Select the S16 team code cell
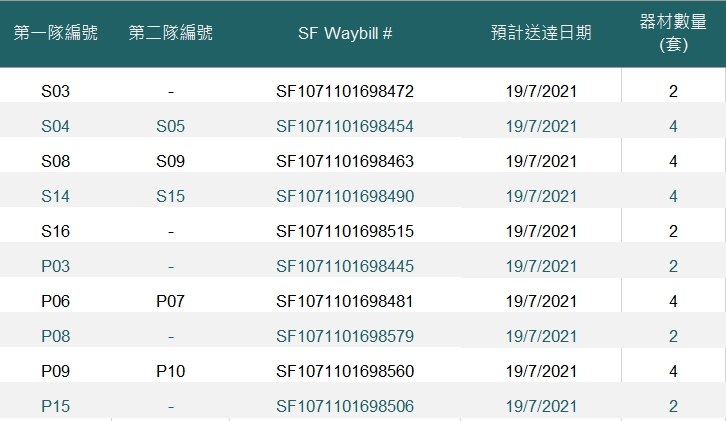The width and height of the screenshot is (726, 421). coord(56,231)
